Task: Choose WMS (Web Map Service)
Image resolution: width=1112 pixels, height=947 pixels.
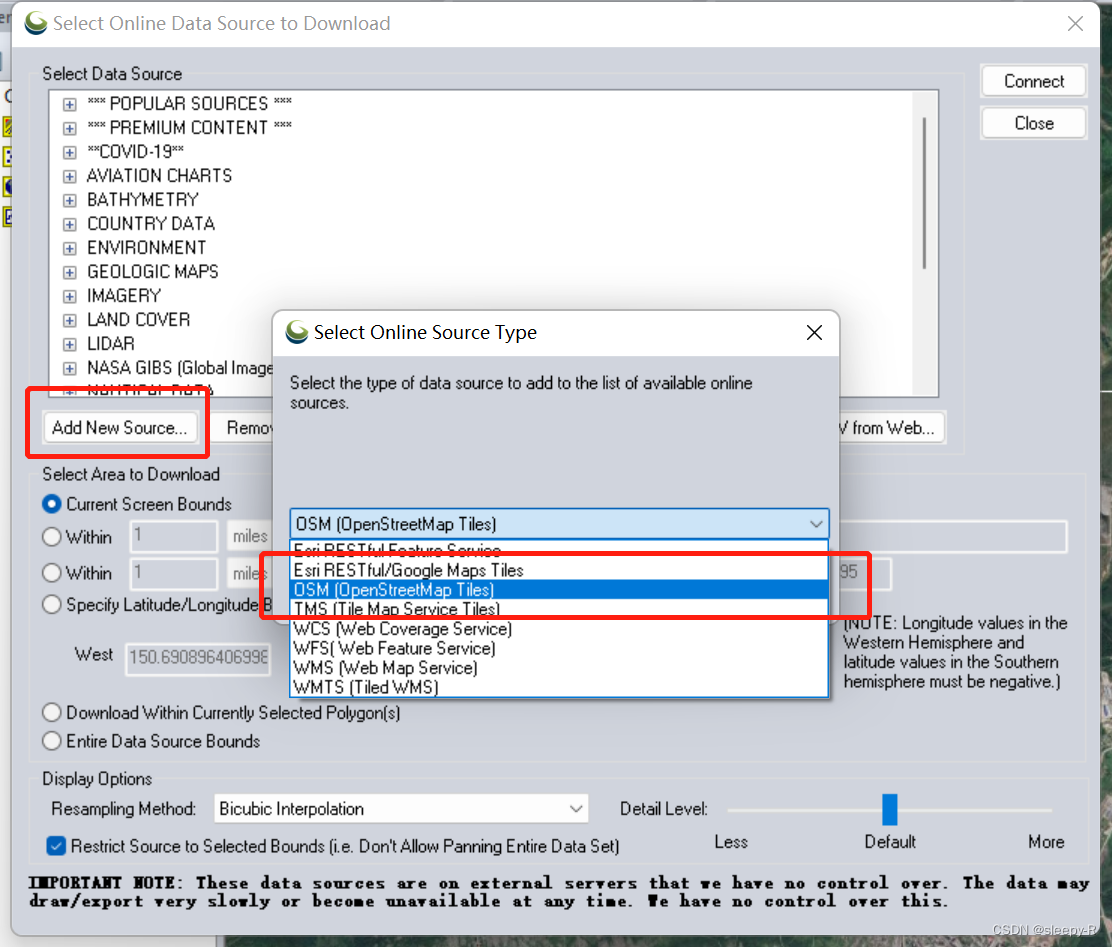Action: click(559, 668)
